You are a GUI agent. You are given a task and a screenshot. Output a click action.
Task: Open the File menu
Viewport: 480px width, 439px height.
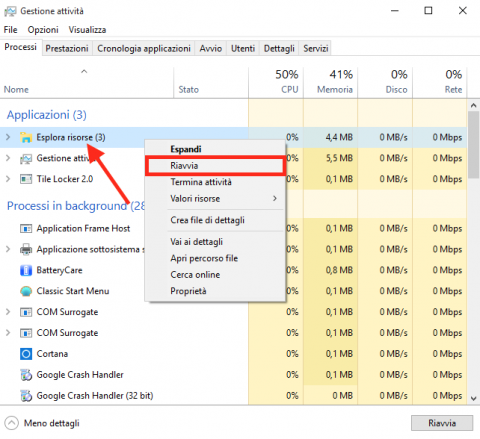click(x=10, y=30)
